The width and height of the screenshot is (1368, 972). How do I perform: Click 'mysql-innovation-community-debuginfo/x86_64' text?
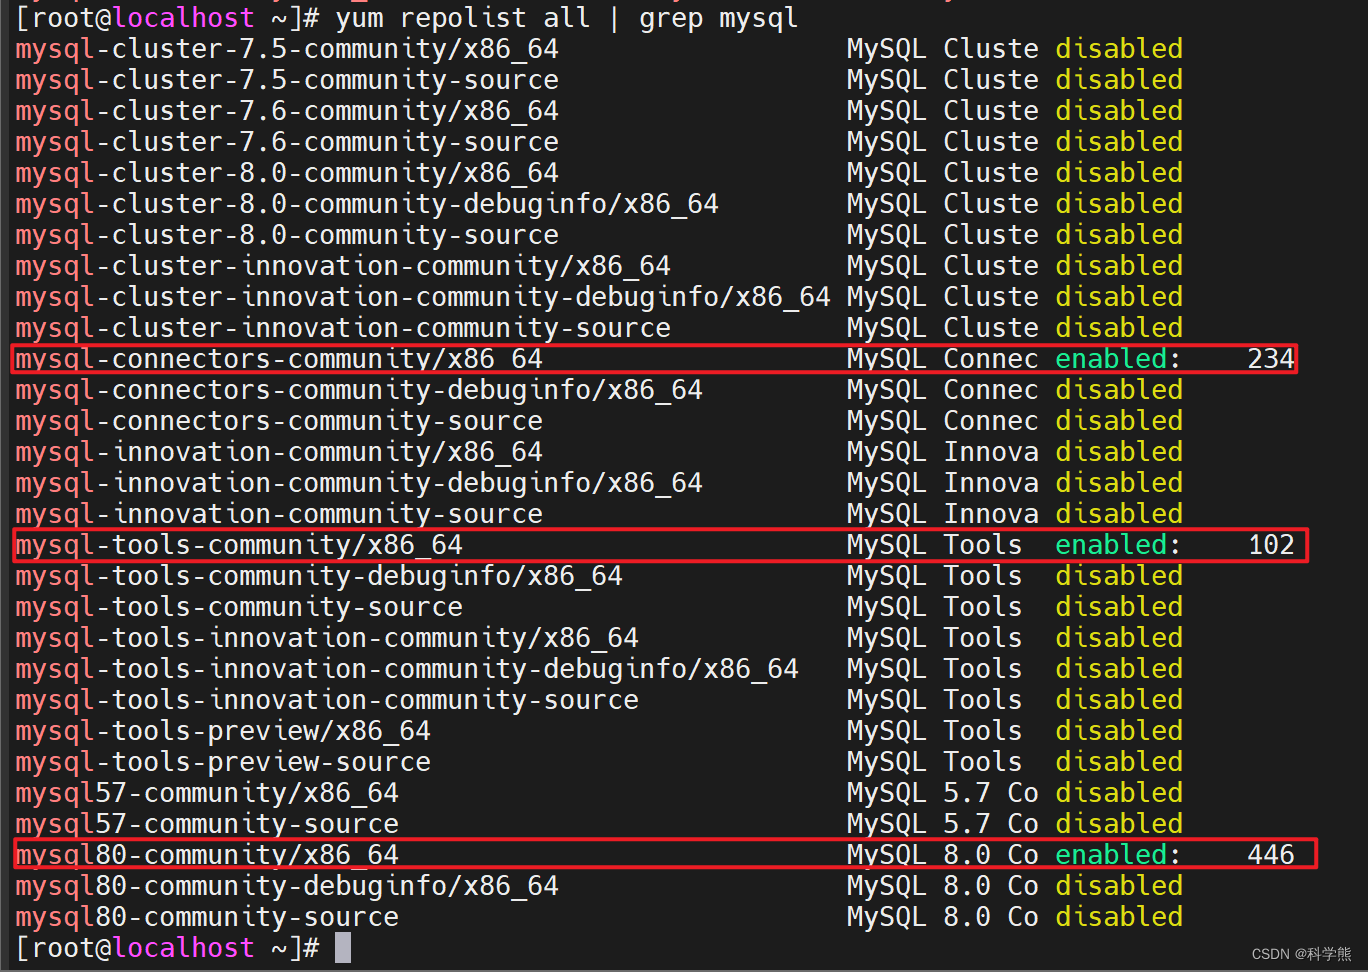click(x=359, y=483)
